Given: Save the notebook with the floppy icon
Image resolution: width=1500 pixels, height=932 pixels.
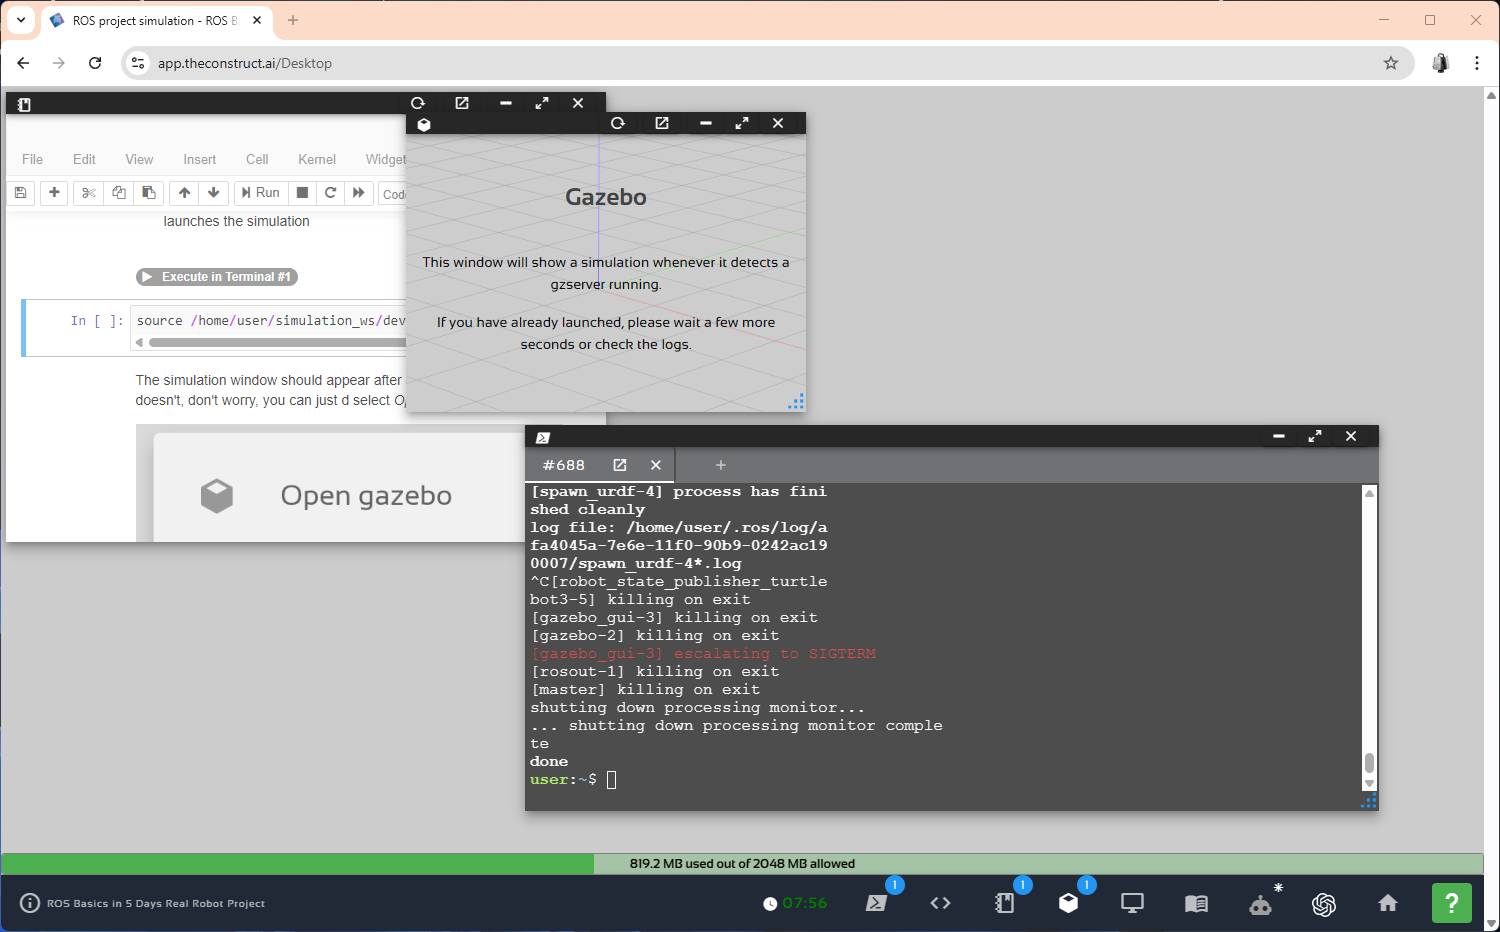Looking at the screenshot, I should click(21, 193).
